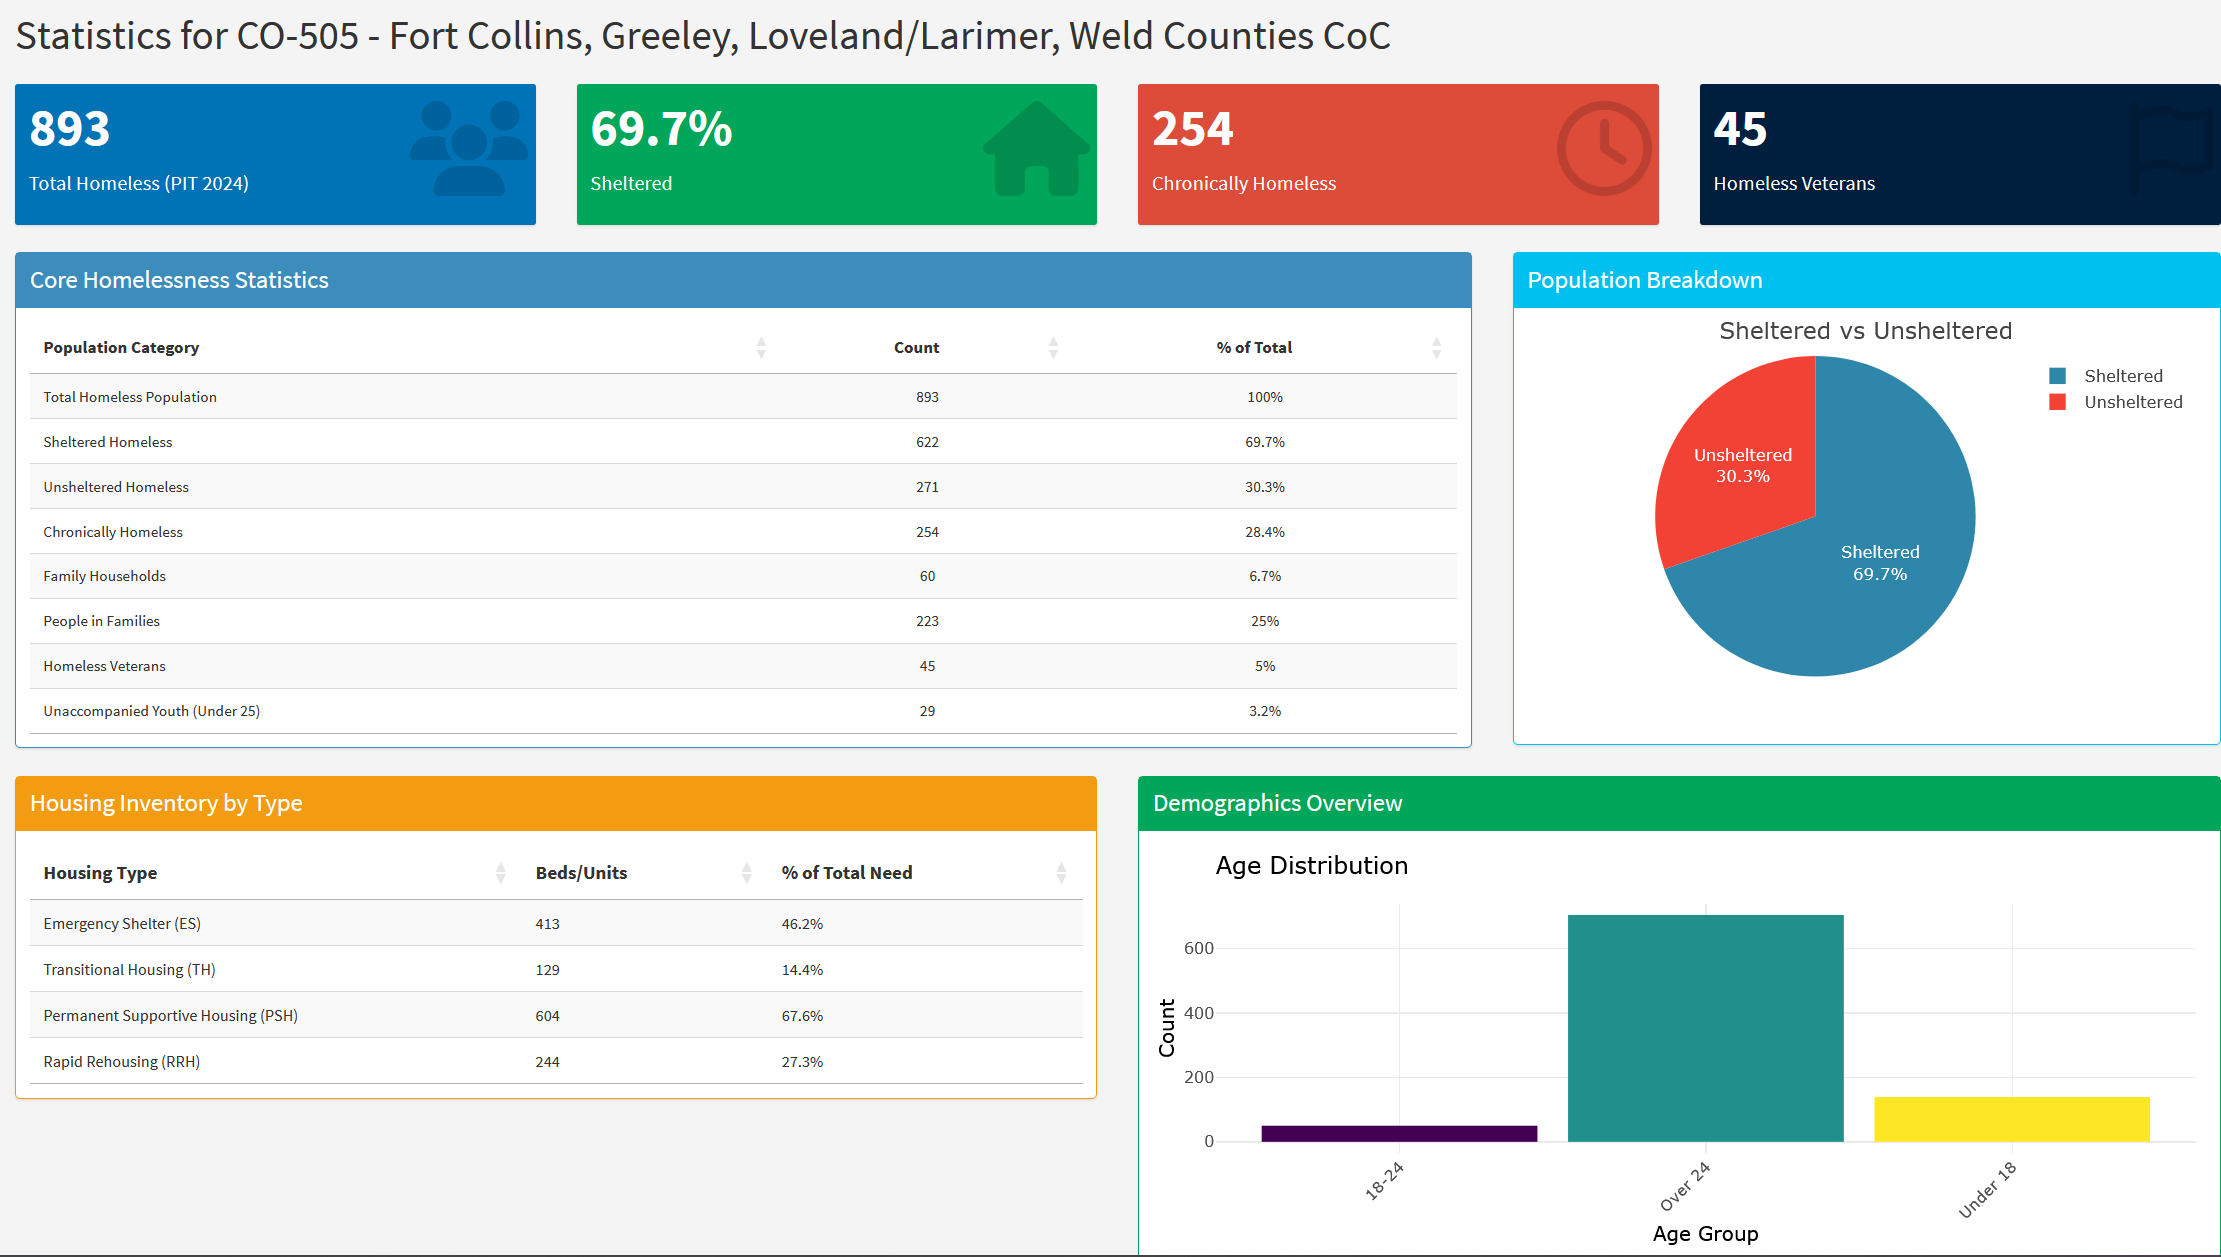This screenshot has height=1257, width=2221.
Task: Click the count value 223
Action: pyautogui.click(x=927, y=621)
